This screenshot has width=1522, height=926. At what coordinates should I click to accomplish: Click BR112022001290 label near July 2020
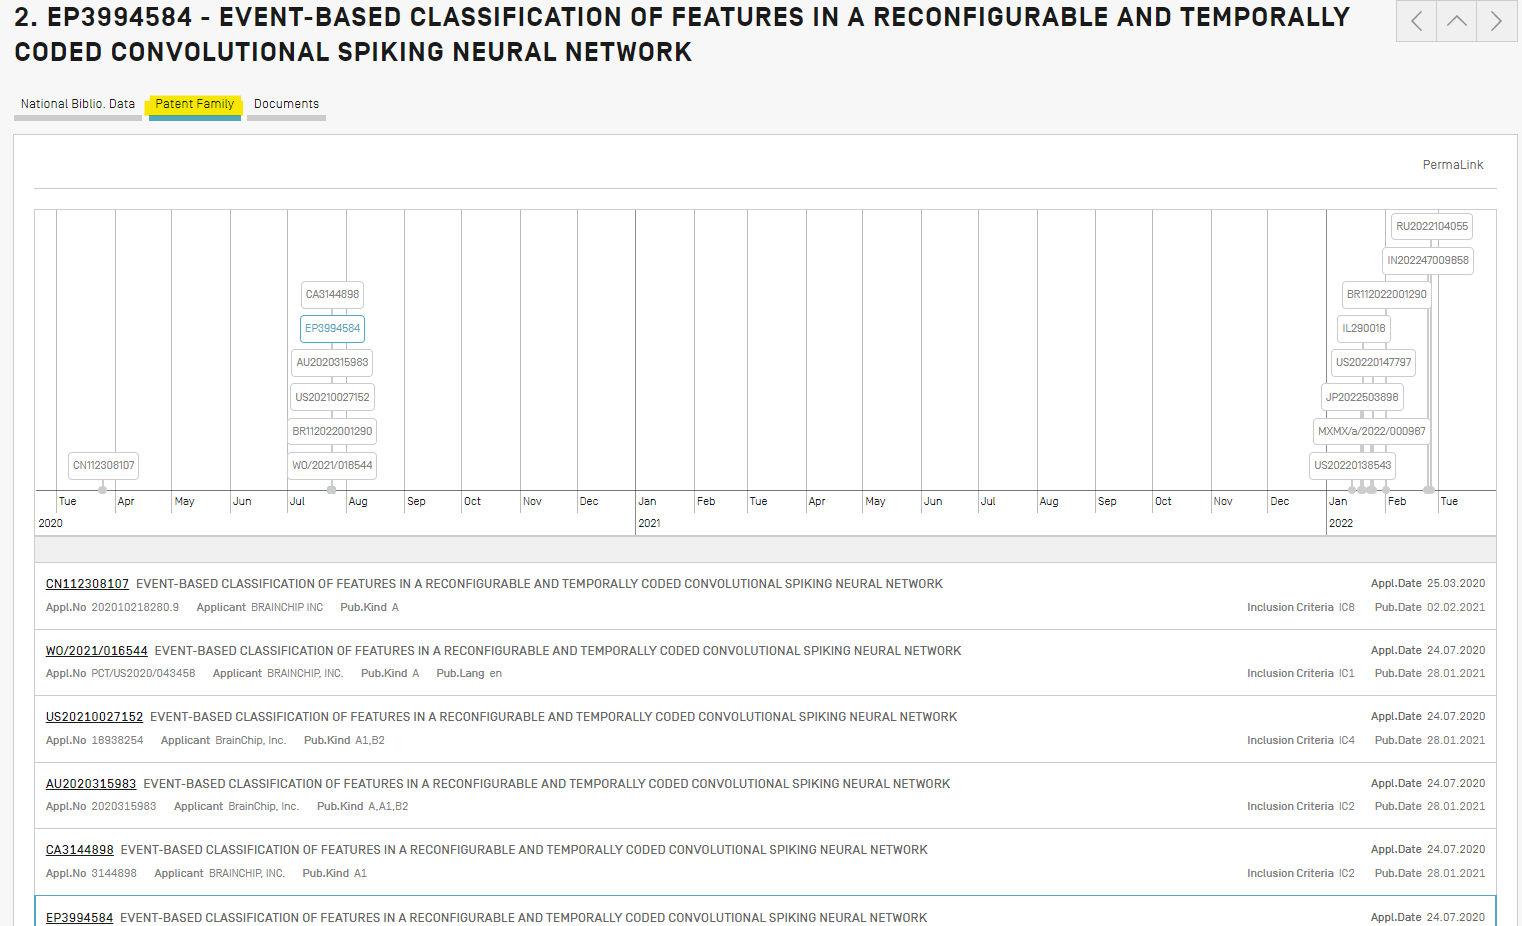coord(332,431)
